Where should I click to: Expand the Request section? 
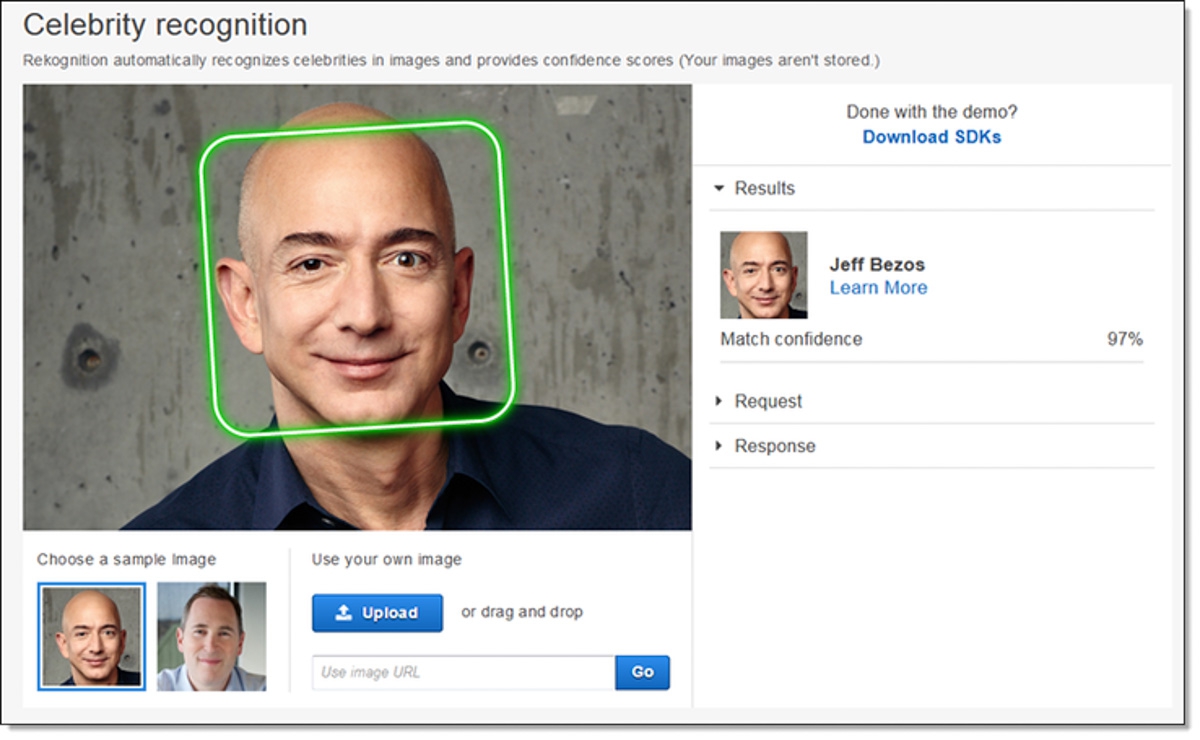[719, 401]
